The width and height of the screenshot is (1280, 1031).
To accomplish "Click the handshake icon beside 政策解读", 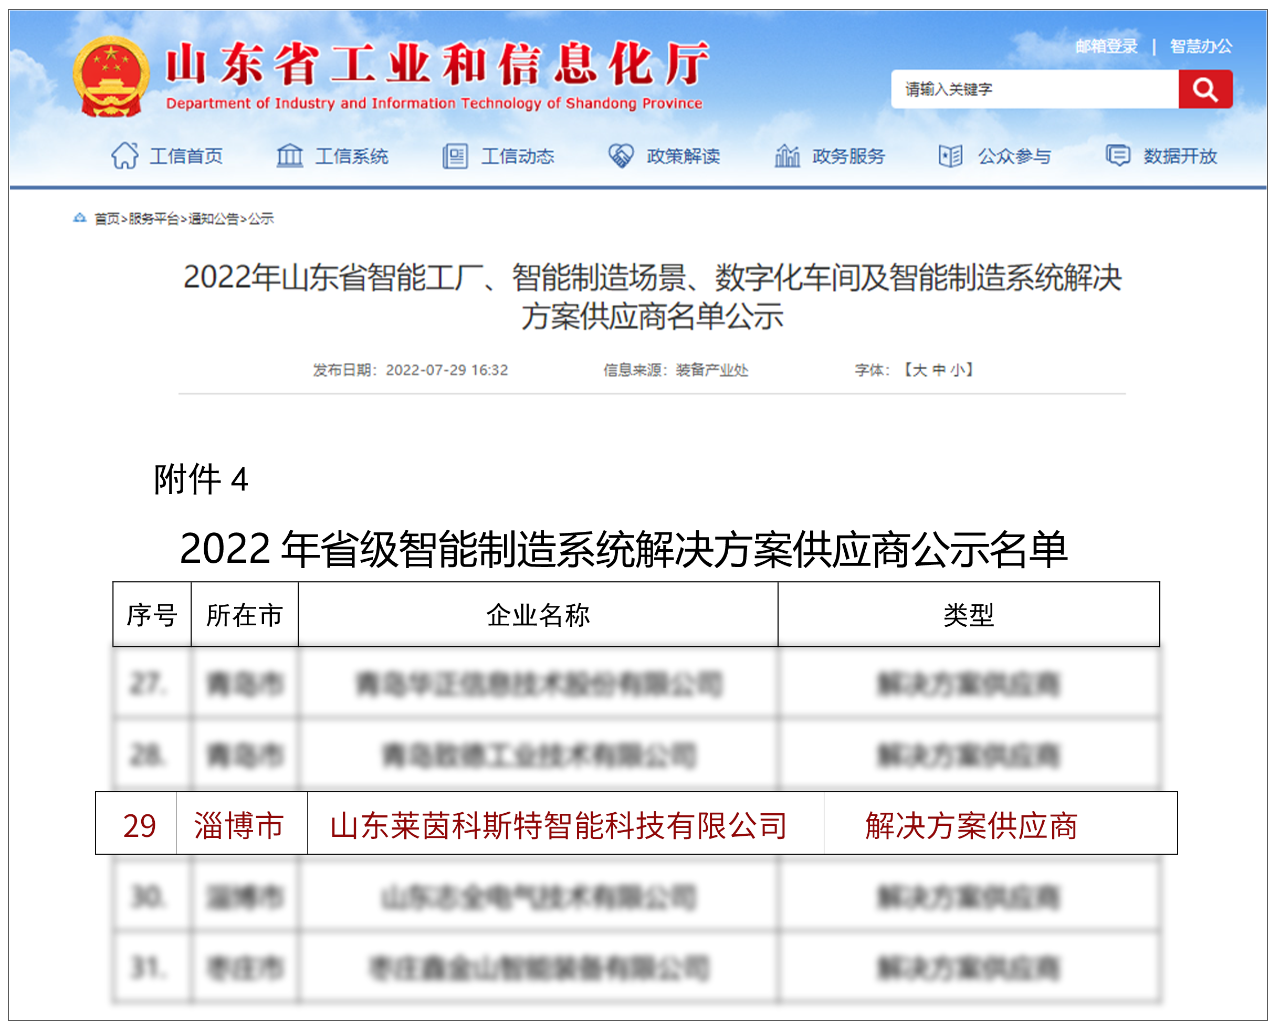I will coord(621,156).
